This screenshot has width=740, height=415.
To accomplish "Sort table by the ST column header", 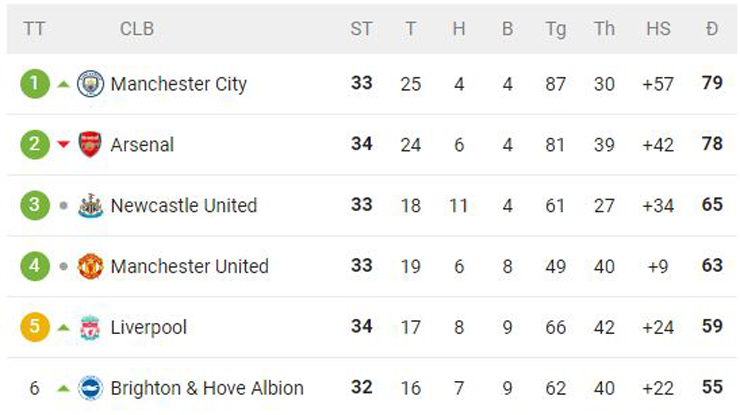I will point(361,29).
